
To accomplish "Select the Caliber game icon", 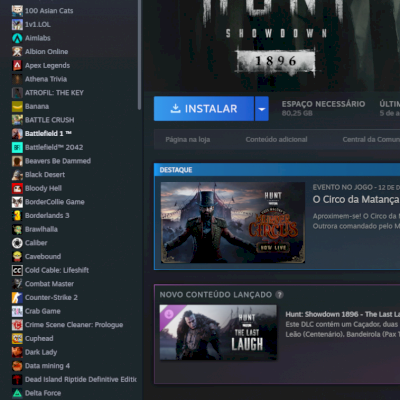I will coord(17,243).
